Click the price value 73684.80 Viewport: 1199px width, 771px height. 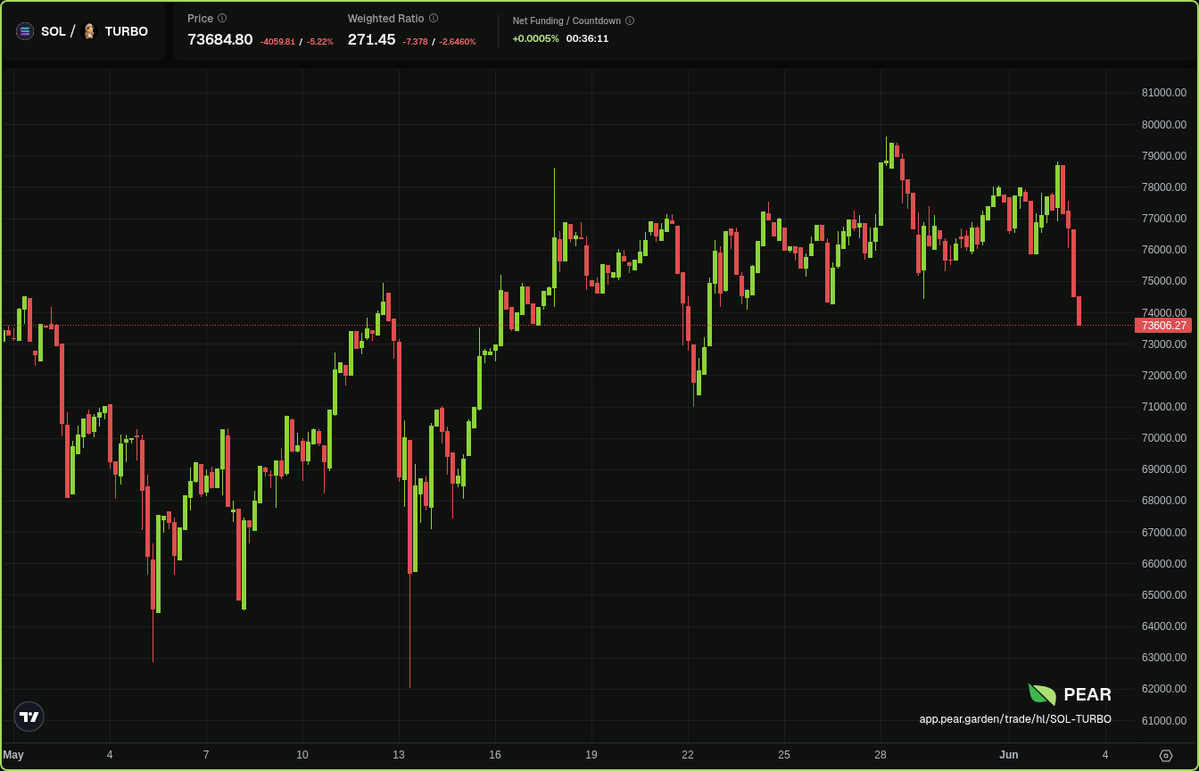219,40
